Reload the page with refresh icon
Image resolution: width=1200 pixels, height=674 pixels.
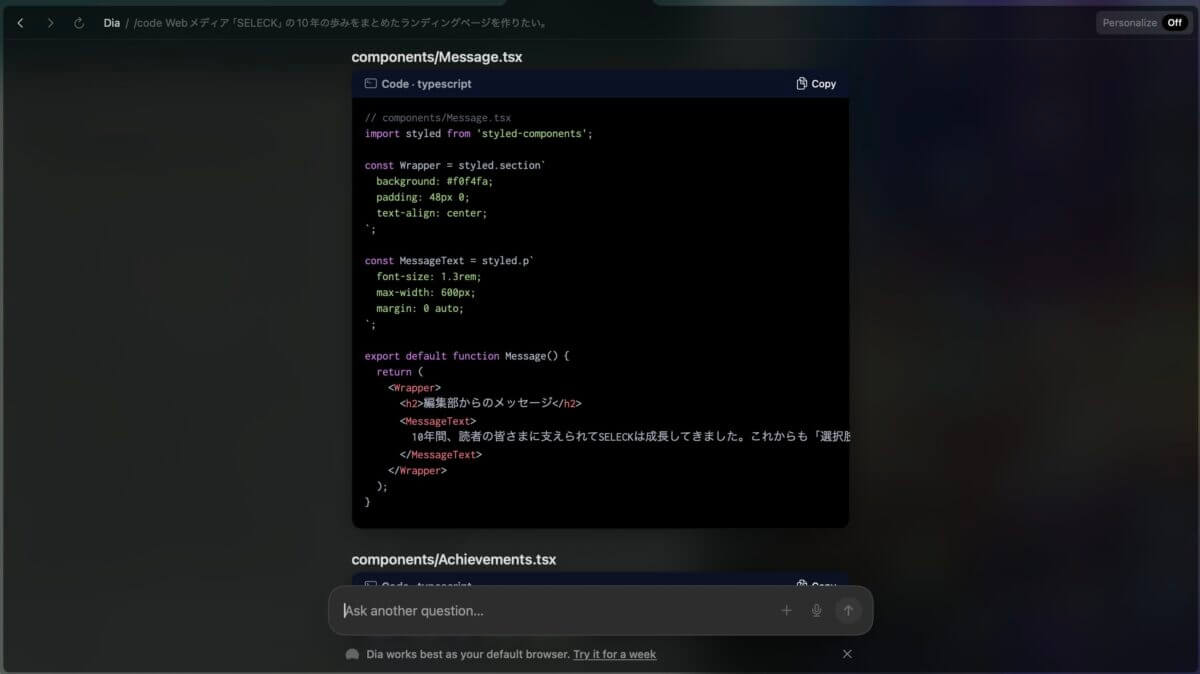coord(79,23)
